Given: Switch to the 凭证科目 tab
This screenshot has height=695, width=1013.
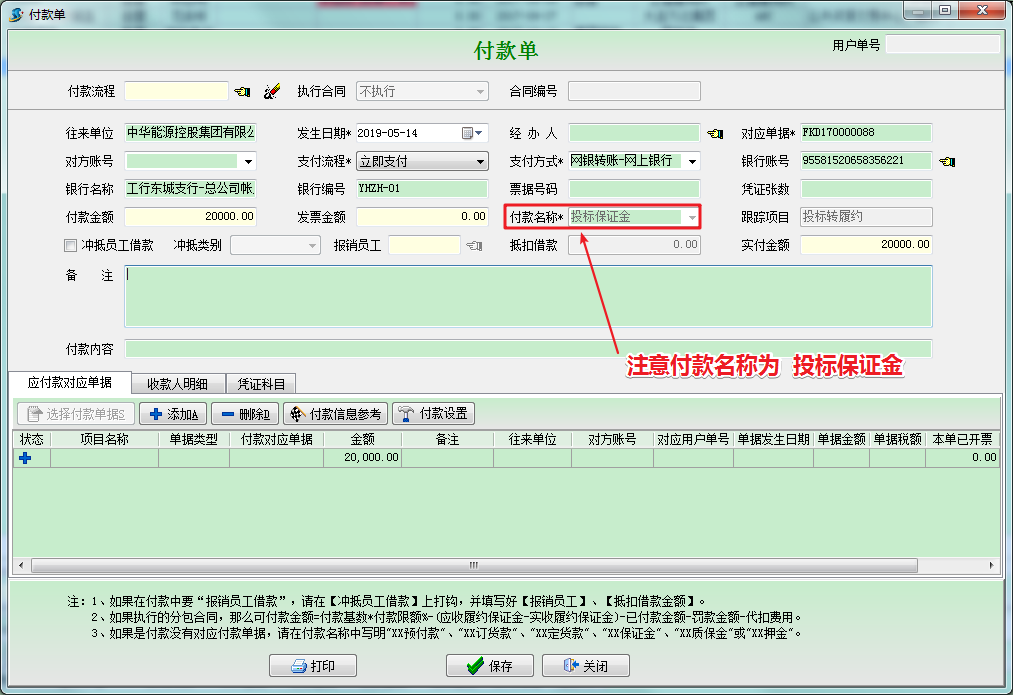Looking at the screenshot, I should 261,383.
